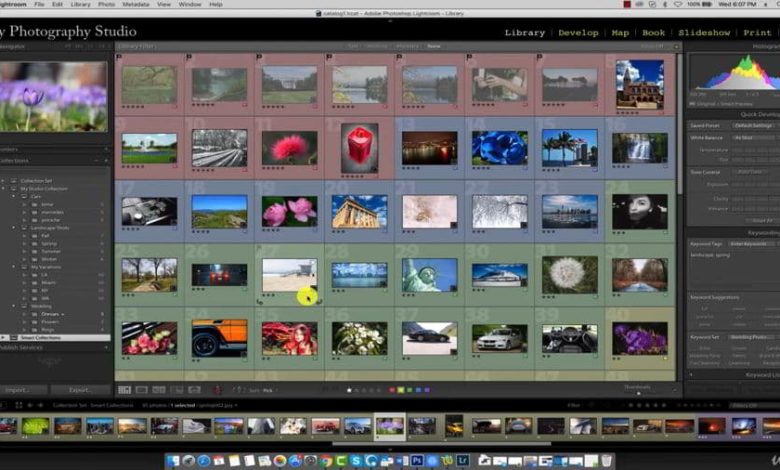Open Photoshop from the Dock
This screenshot has height=470, width=780.
(417, 461)
